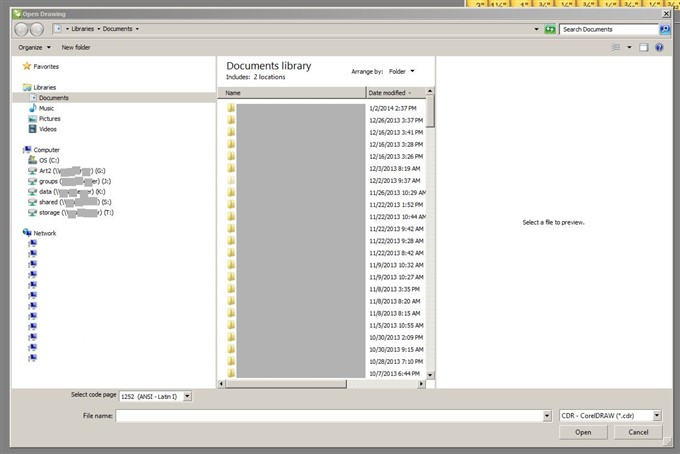Click the File name input field

(329, 416)
